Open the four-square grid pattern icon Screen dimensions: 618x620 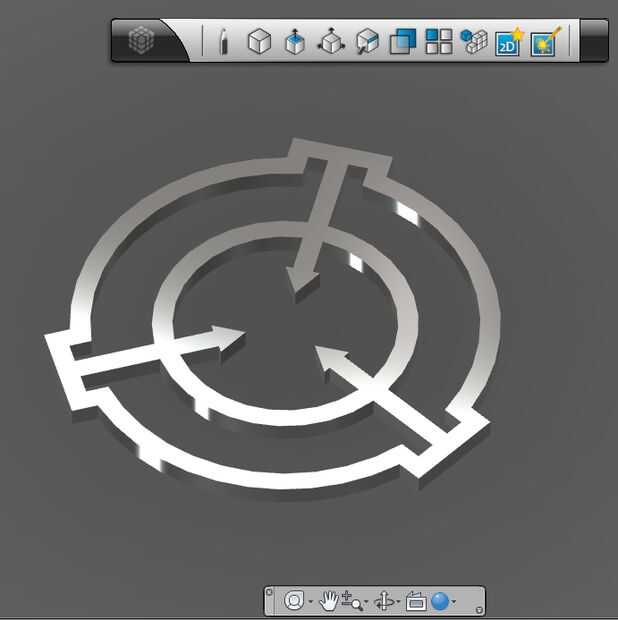click(439, 41)
